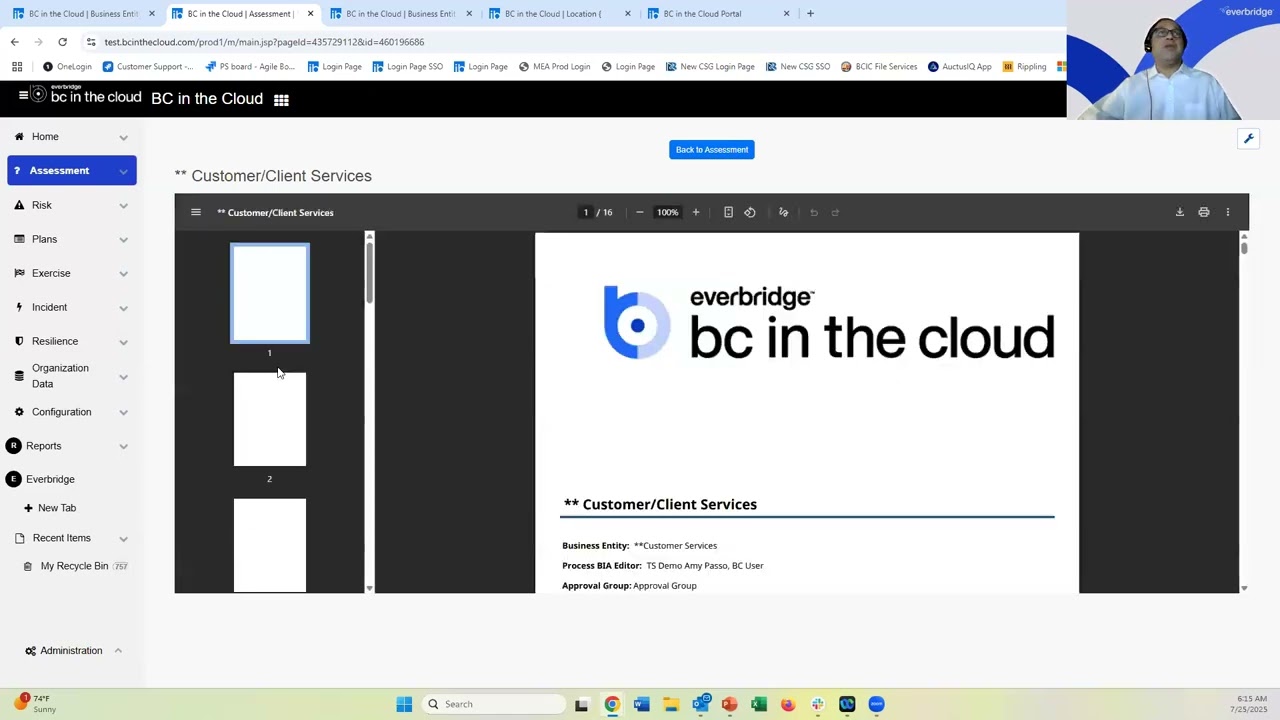1280x720 pixels.
Task: Open the BC in the Cloud apps grid
Action: (281, 100)
